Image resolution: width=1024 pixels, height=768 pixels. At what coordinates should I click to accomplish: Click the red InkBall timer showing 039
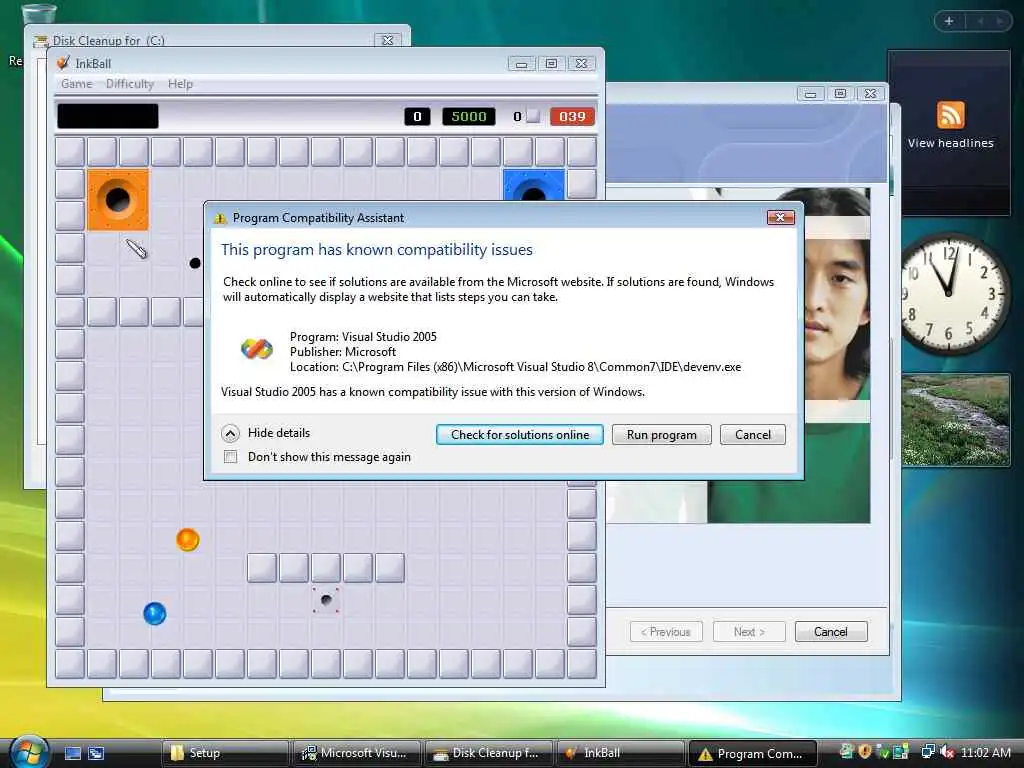coord(572,116)
